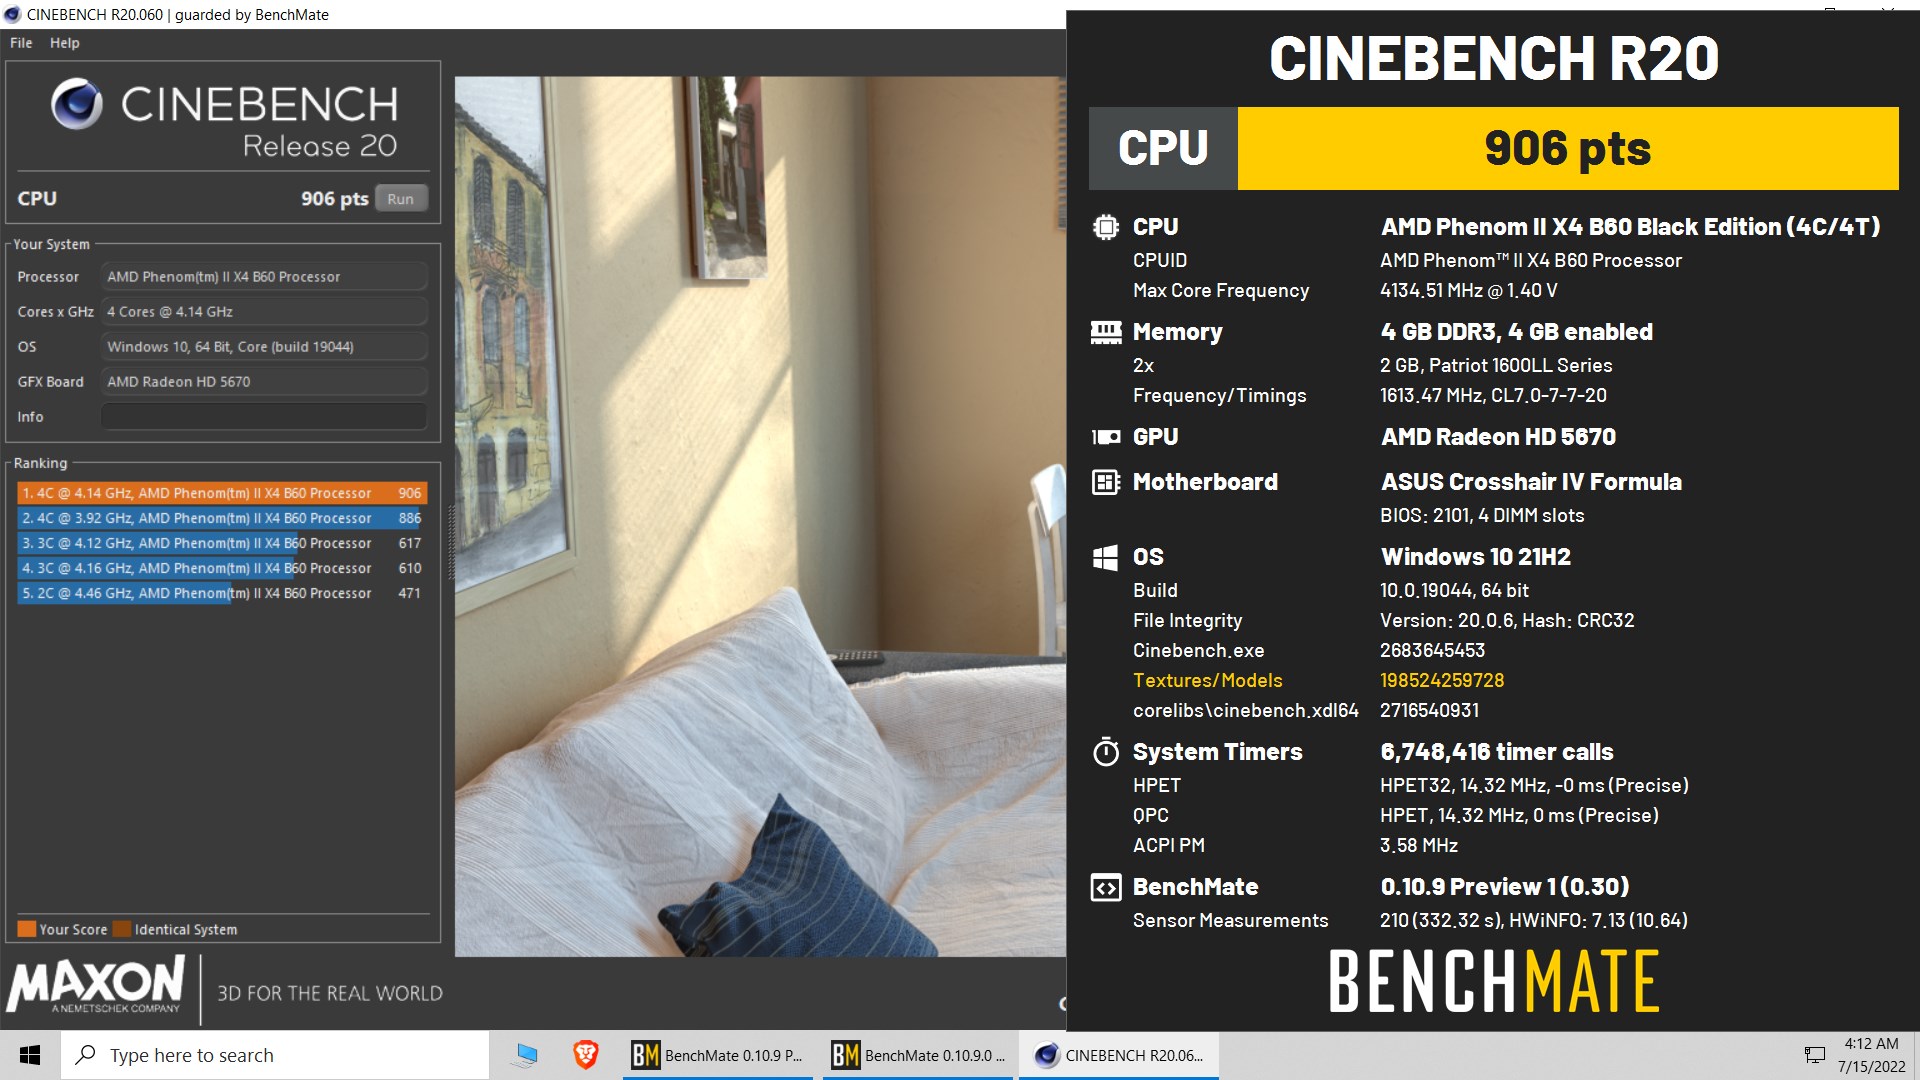Click the GPU card icon in BenchMate

1105,437
